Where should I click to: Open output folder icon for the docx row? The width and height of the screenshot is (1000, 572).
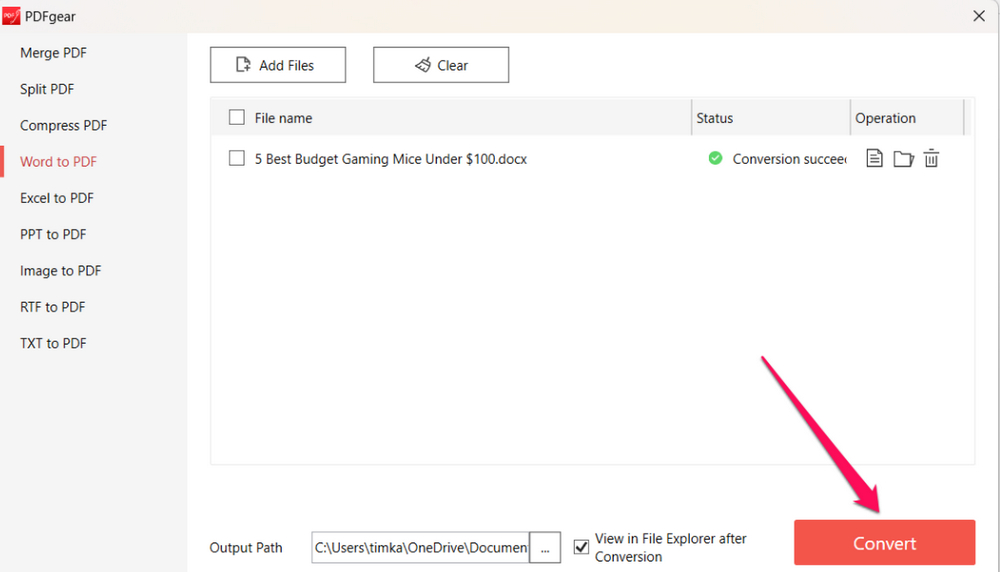(903, 159)
